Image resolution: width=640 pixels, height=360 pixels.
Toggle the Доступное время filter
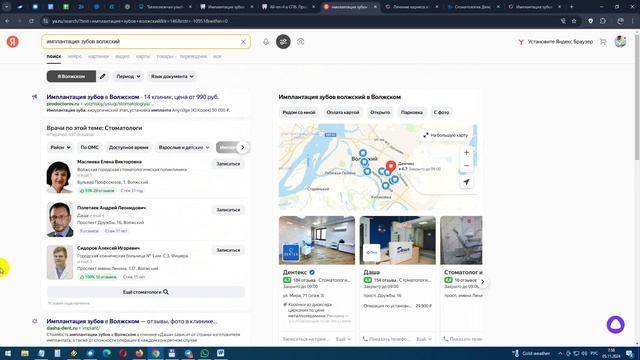coord(129,147)
